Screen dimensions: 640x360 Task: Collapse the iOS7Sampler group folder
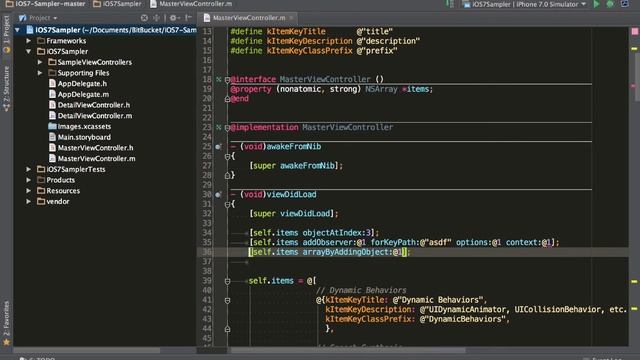28,51
